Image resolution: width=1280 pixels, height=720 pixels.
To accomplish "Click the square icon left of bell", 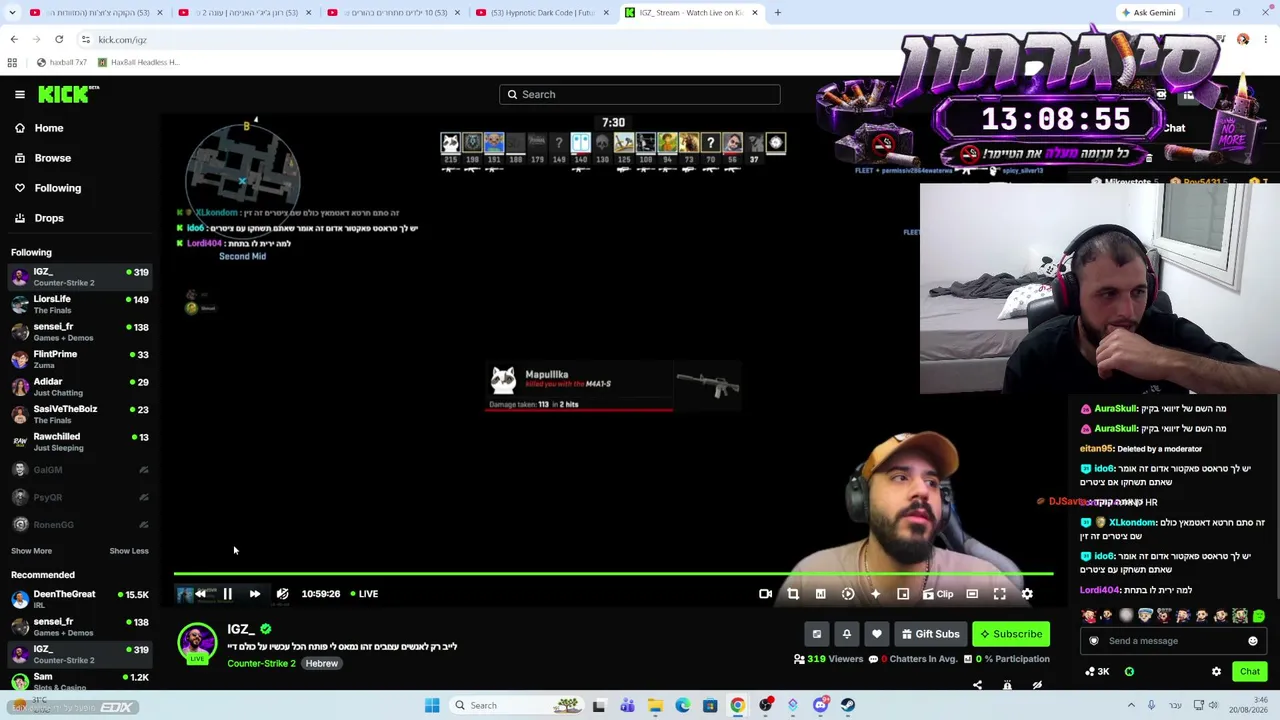I will 817,634.
